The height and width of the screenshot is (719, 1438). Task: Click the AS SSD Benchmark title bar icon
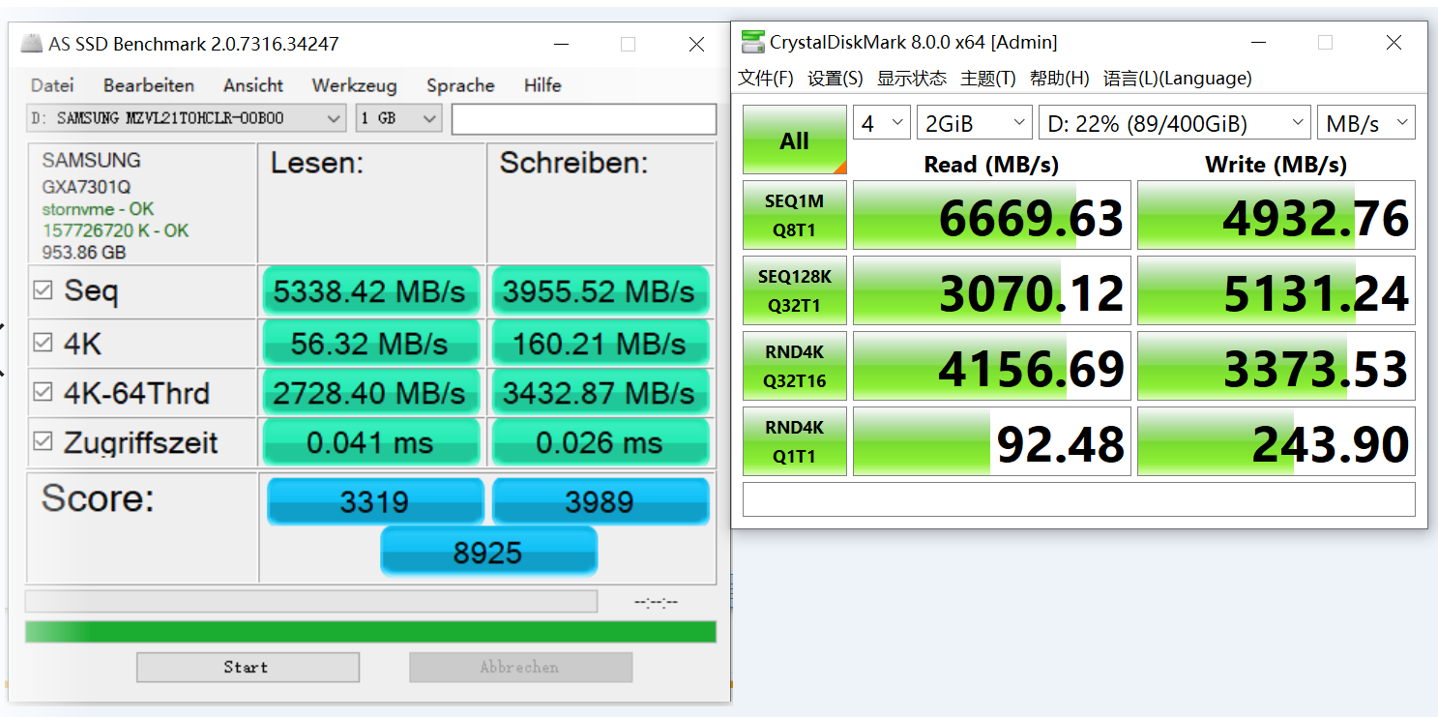(x=32, y=44)
